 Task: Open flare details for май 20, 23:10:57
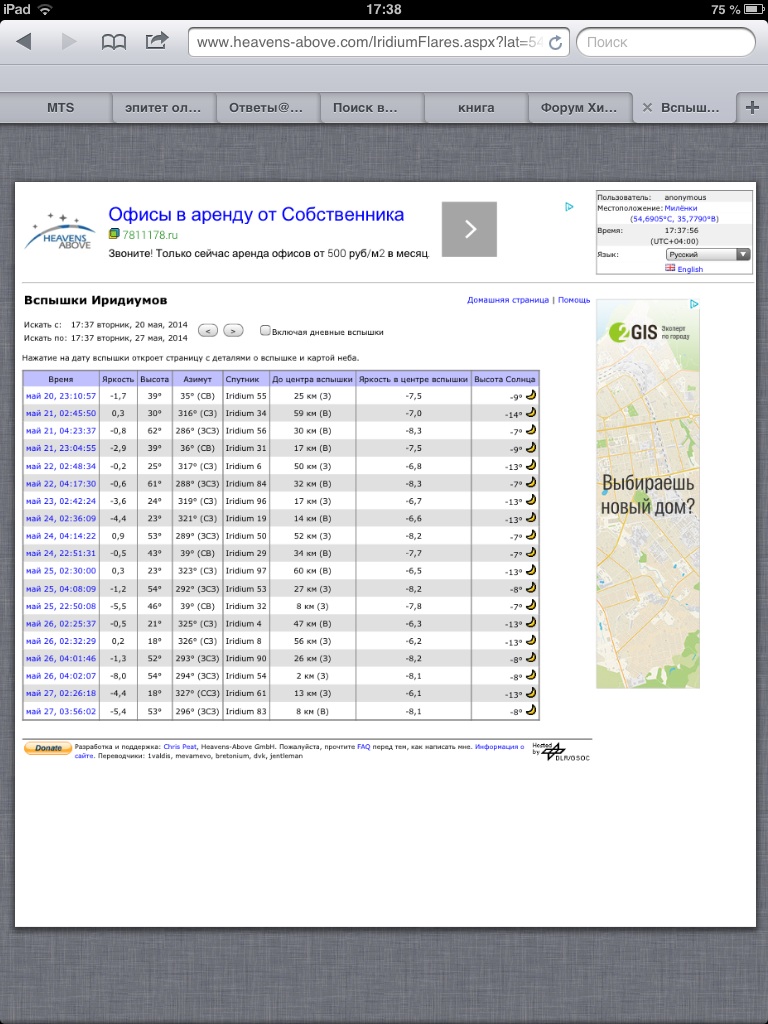(x=61, y=396)
